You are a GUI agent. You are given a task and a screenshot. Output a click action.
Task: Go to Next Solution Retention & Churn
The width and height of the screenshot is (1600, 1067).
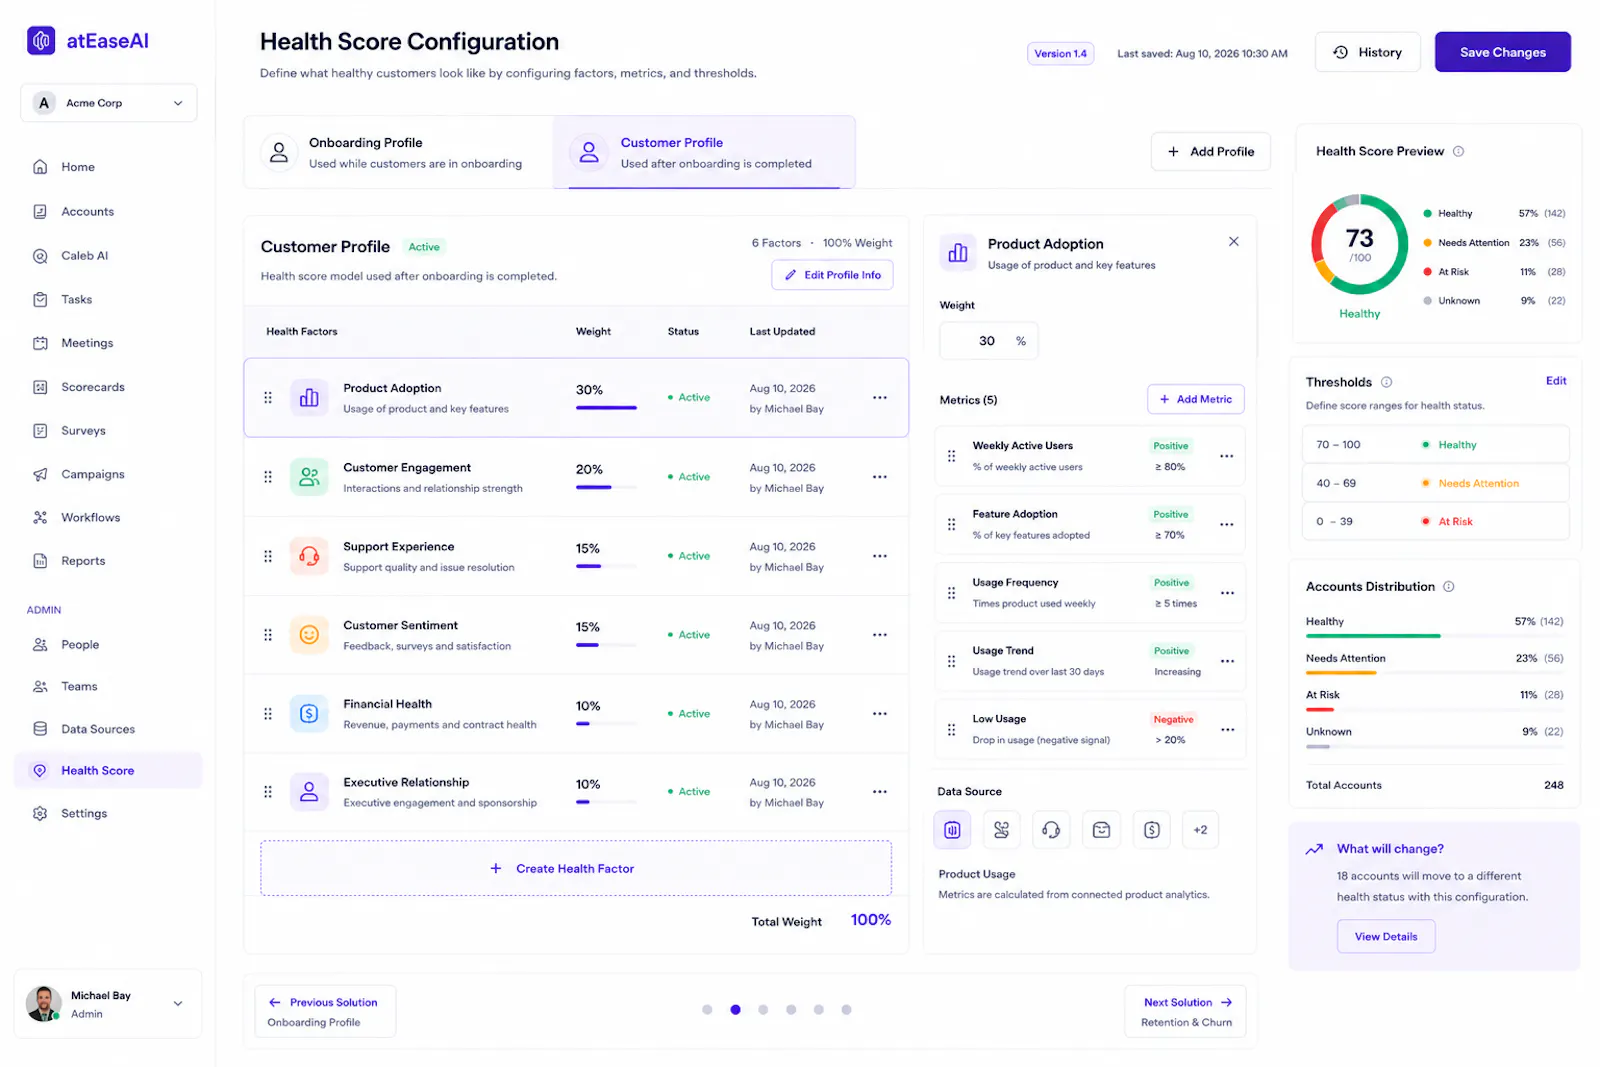tap(1187, 1012)
